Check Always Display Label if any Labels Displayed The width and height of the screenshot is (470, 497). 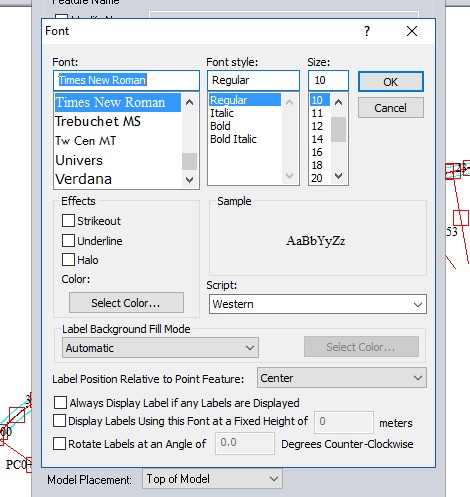tap(60, 402)
